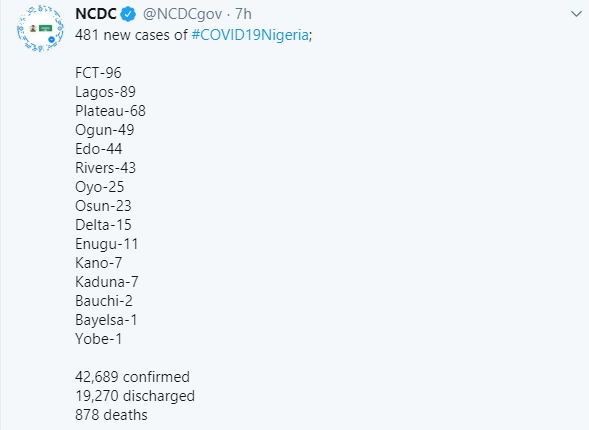Click the Ogun-49 entry

104,130
